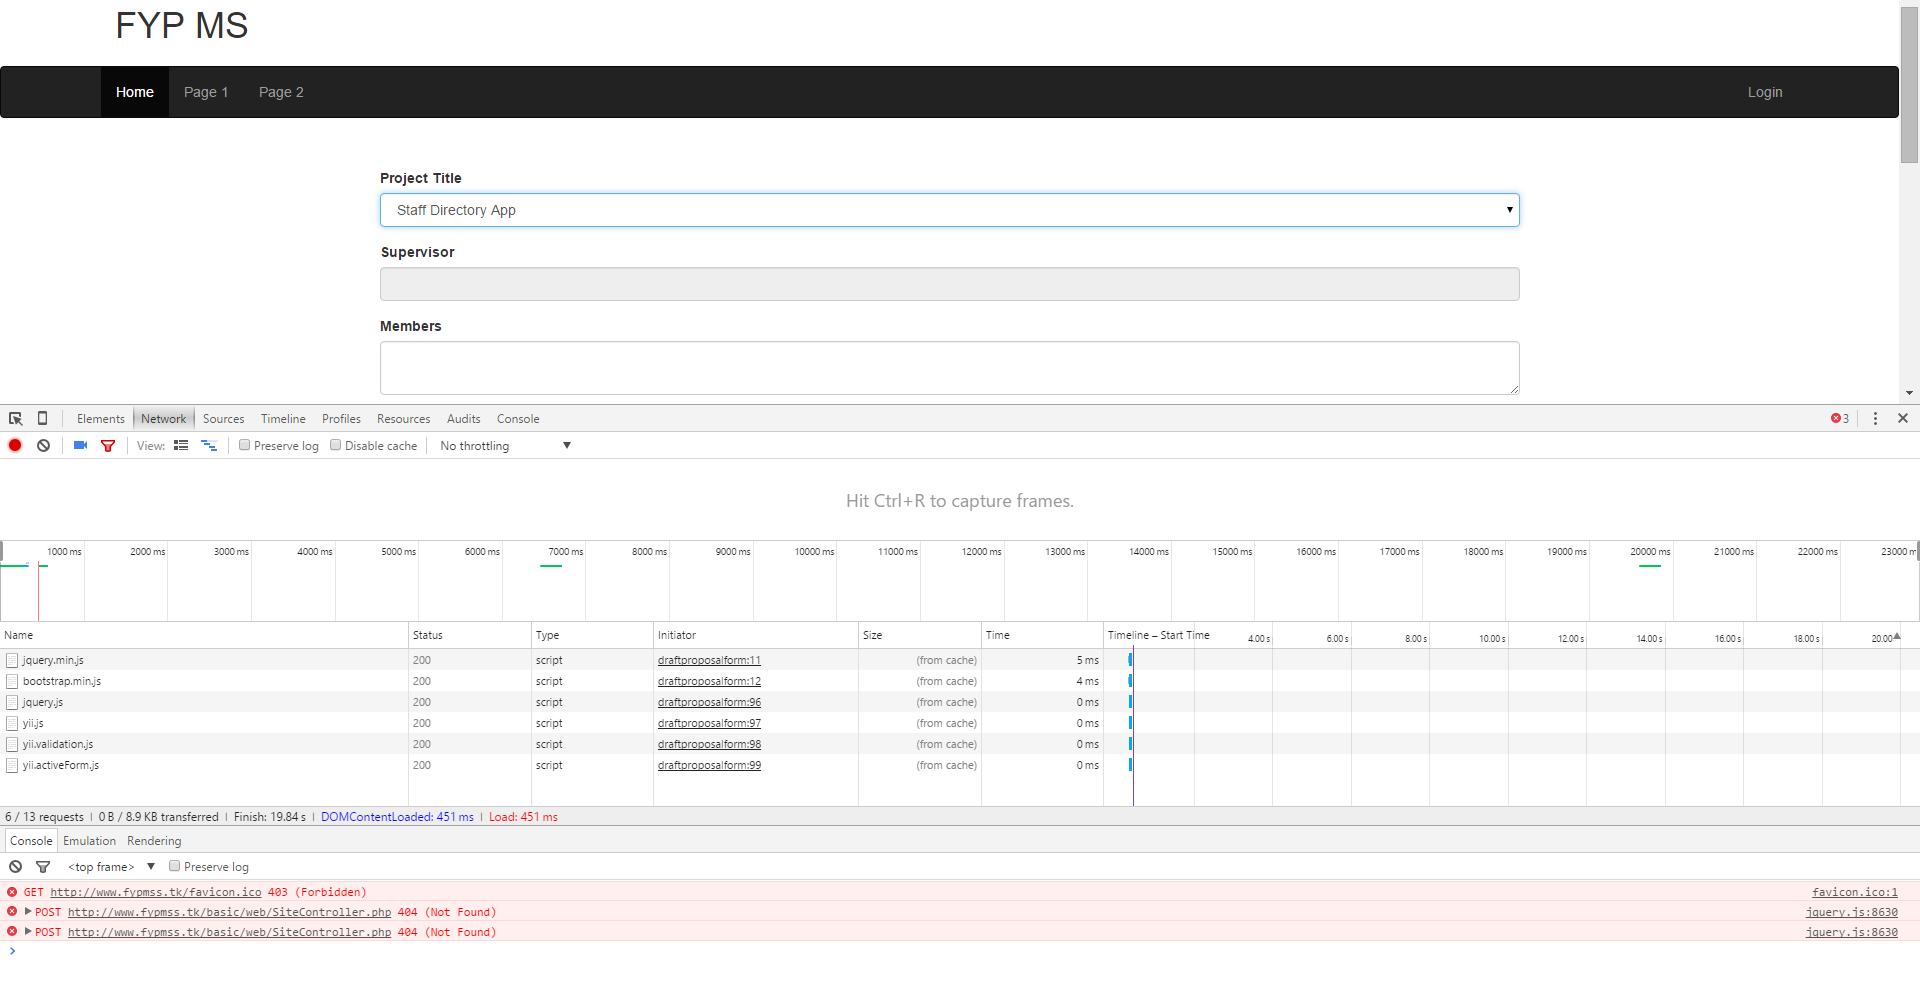
Task: Switch to large request rows view
Action: (x=181, y=445)
